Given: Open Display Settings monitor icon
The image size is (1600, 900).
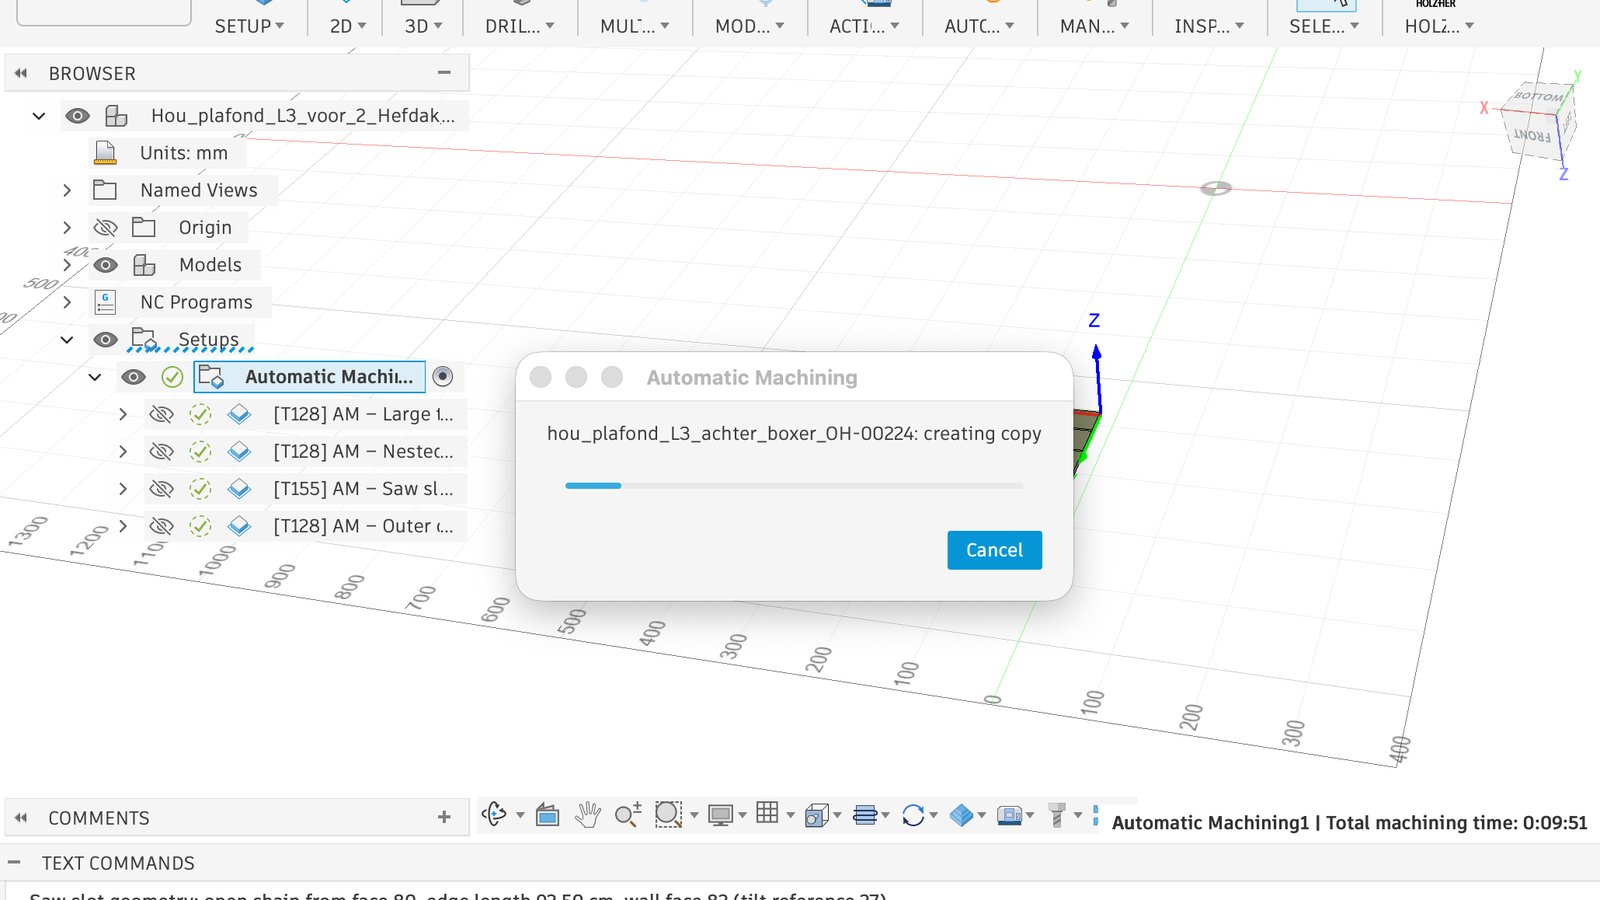Looking at the screenshot, I should (720, 815).
